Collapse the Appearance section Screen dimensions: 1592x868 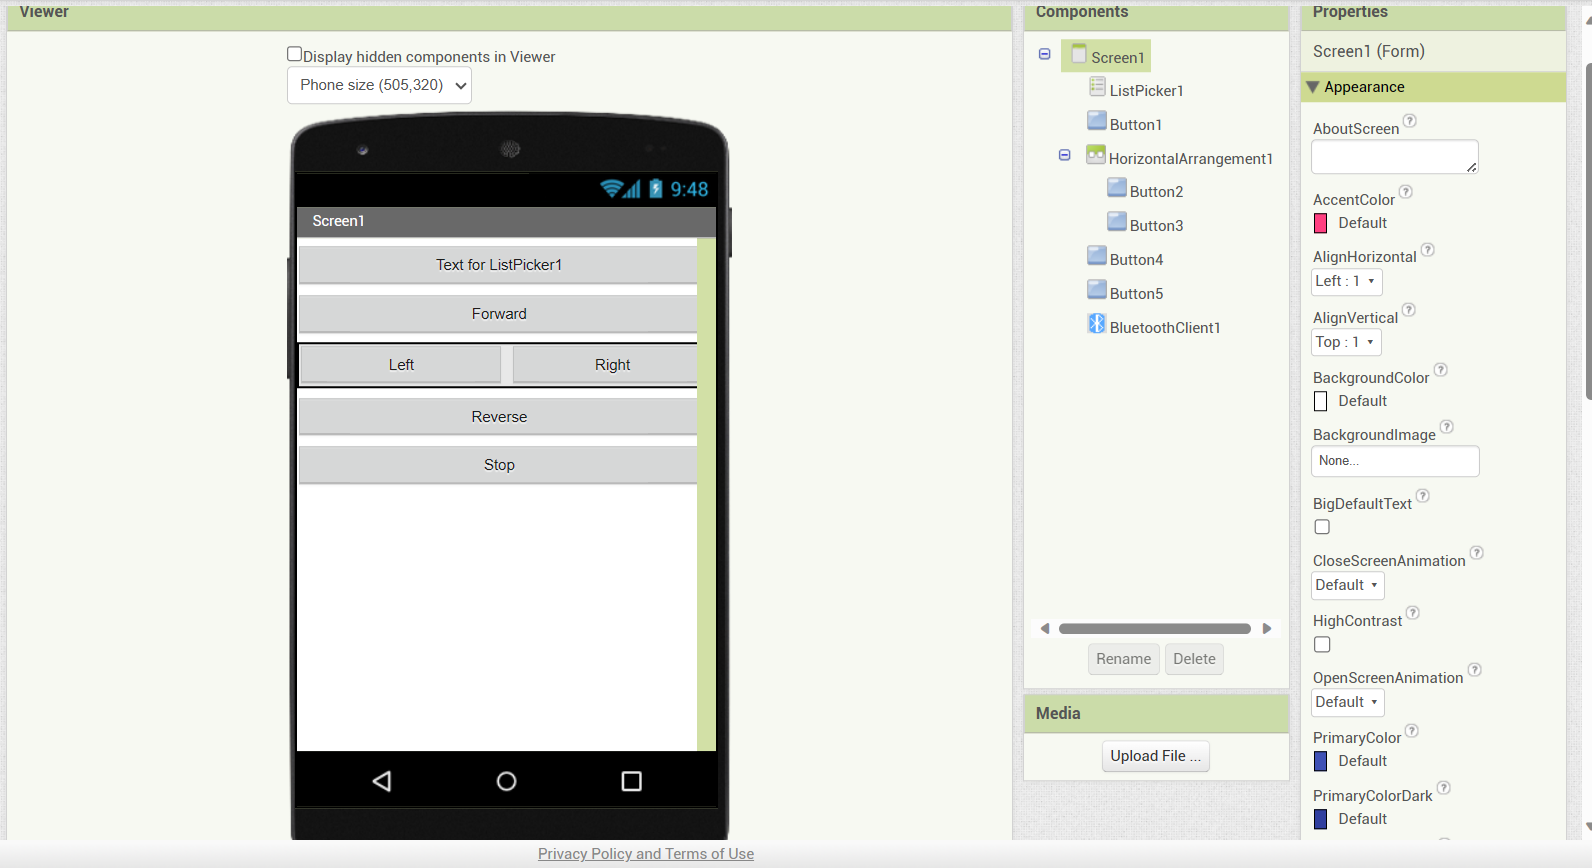point(1313,87)
